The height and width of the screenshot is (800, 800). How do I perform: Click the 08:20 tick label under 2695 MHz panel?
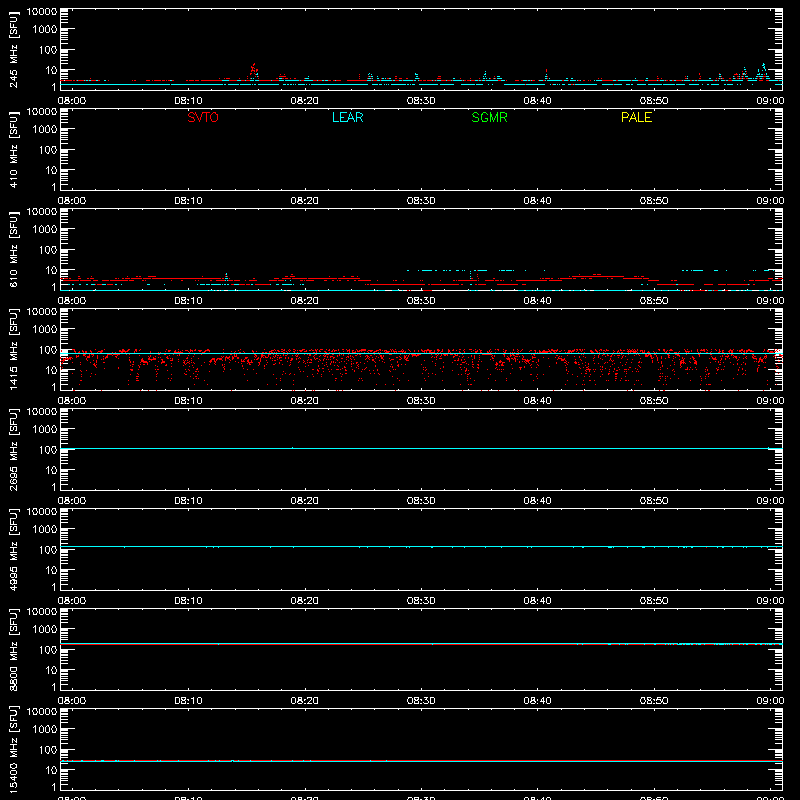point(305,501)
